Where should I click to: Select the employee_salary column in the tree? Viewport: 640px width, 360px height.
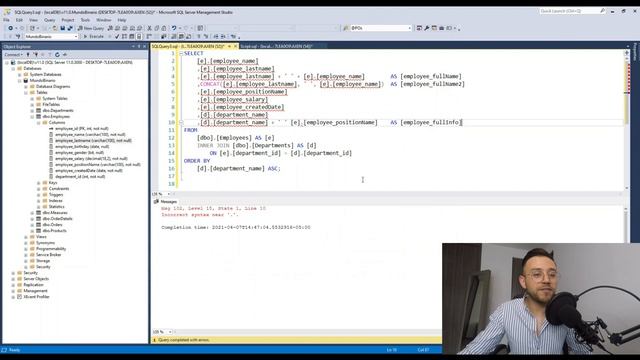click(91, 159)
